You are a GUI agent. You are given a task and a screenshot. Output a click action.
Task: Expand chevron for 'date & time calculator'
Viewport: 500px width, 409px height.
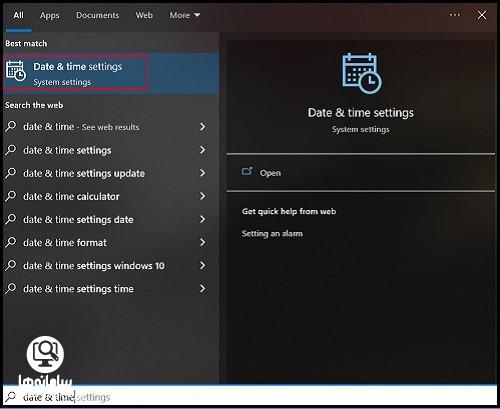click(202, 196)
